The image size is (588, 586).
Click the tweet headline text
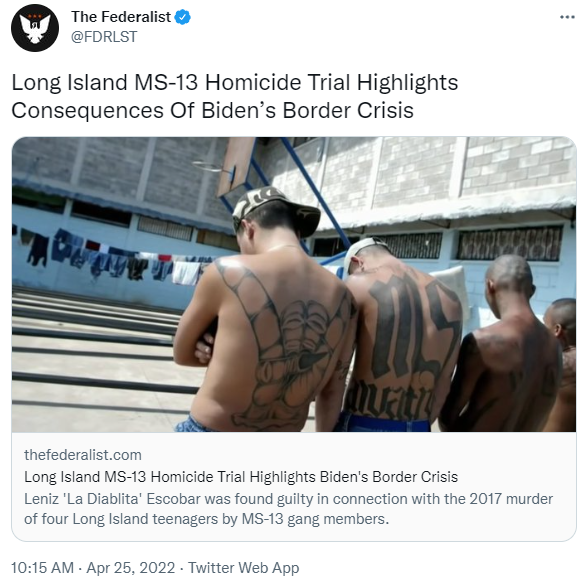pyautogui.click(x=235, y=96)
